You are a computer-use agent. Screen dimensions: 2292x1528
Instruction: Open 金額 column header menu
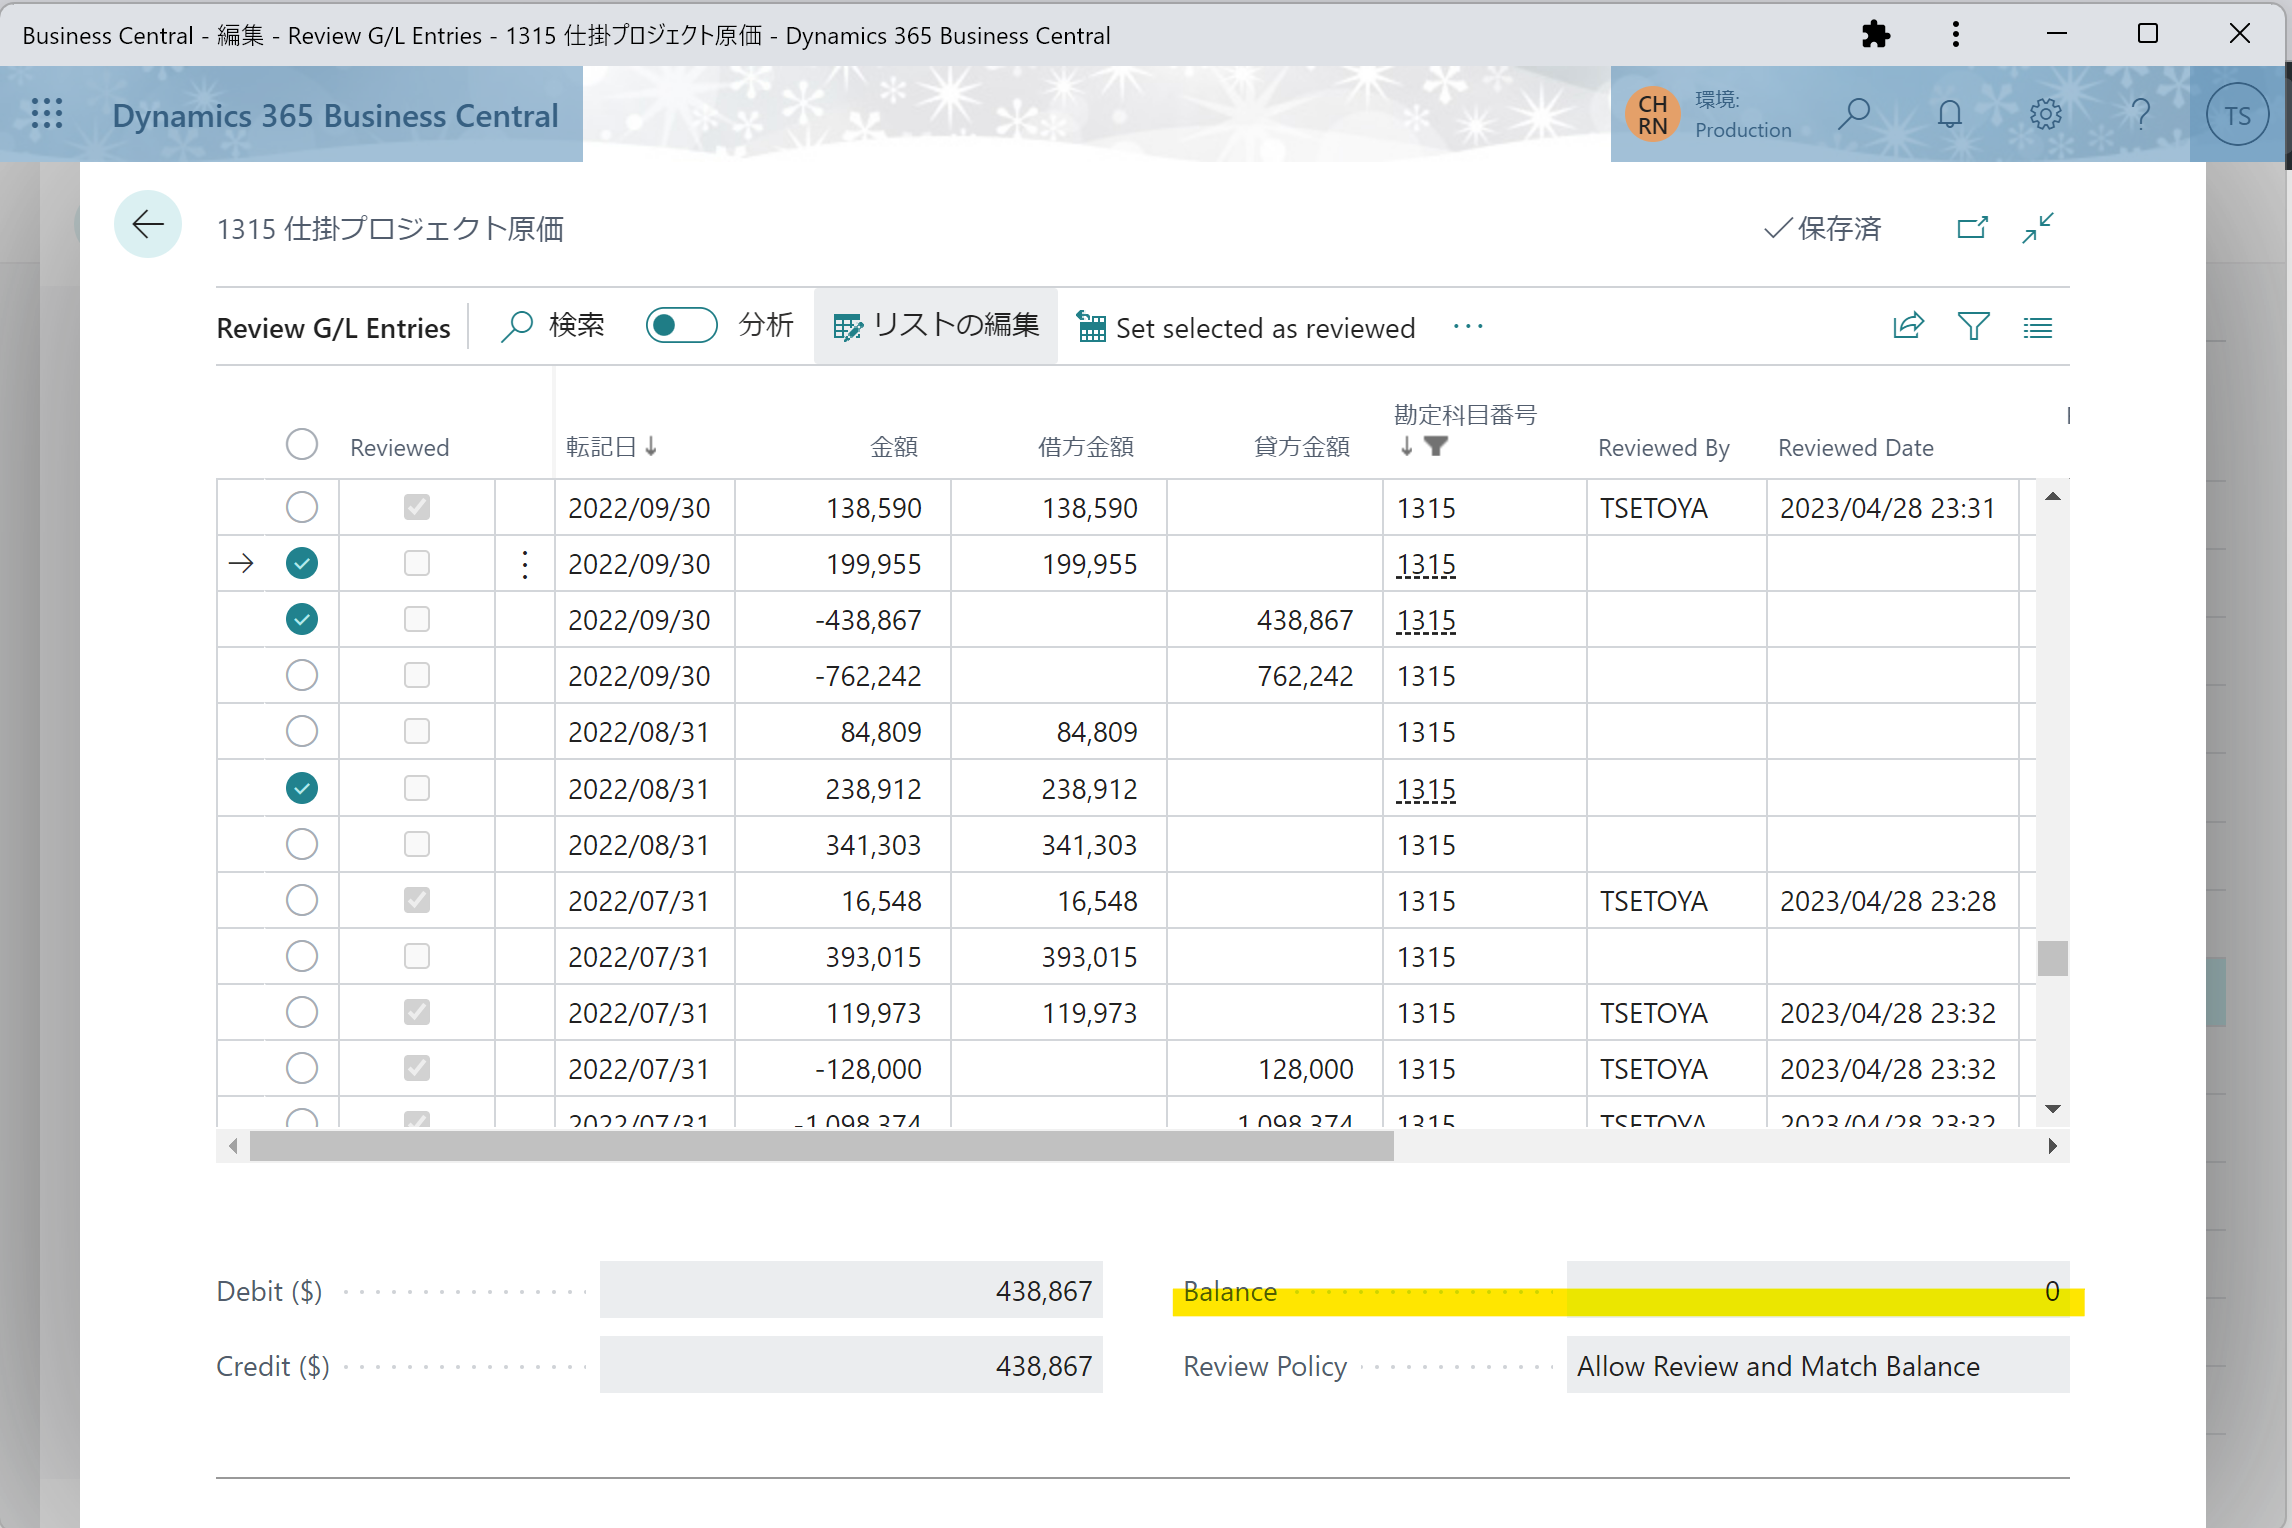point(894,447)
